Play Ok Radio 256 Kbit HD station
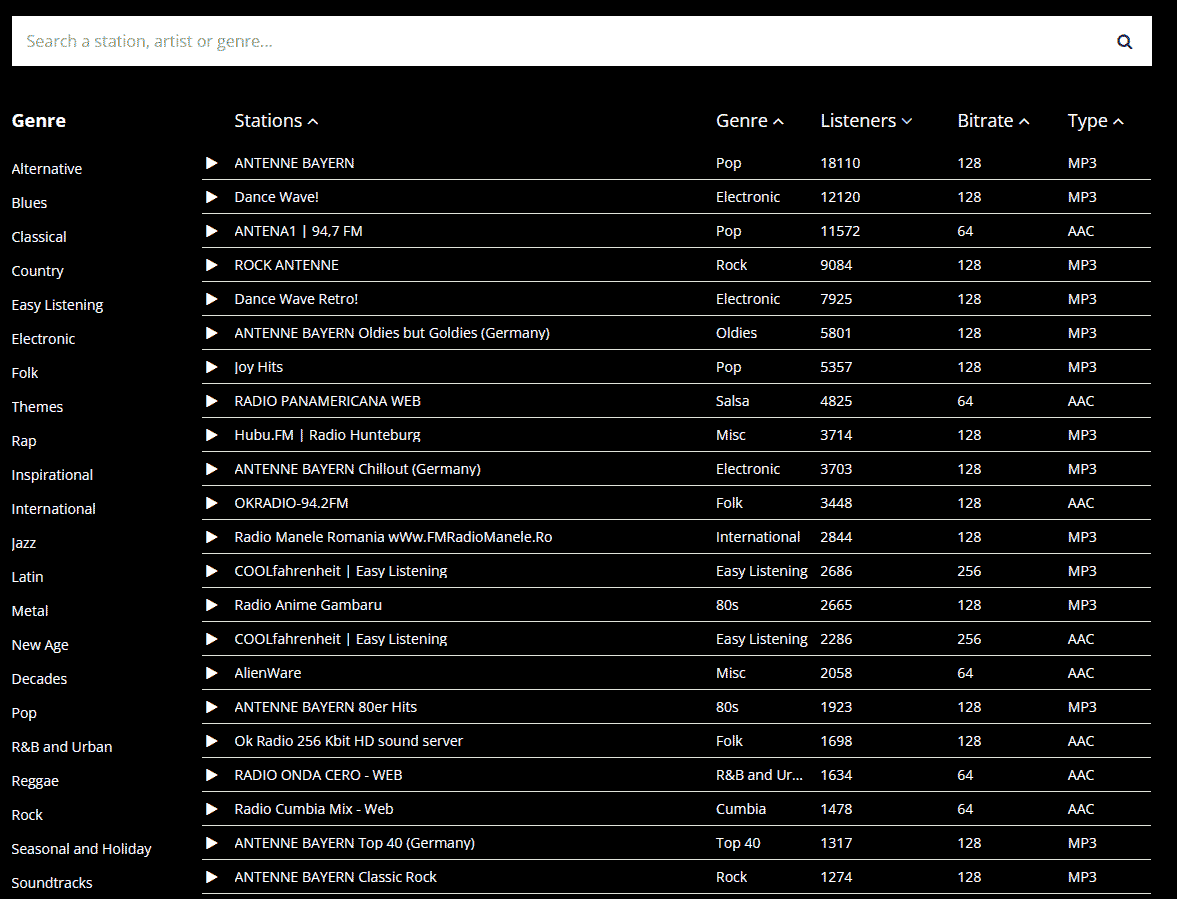 pyautogui.click(x=212, y=741)
